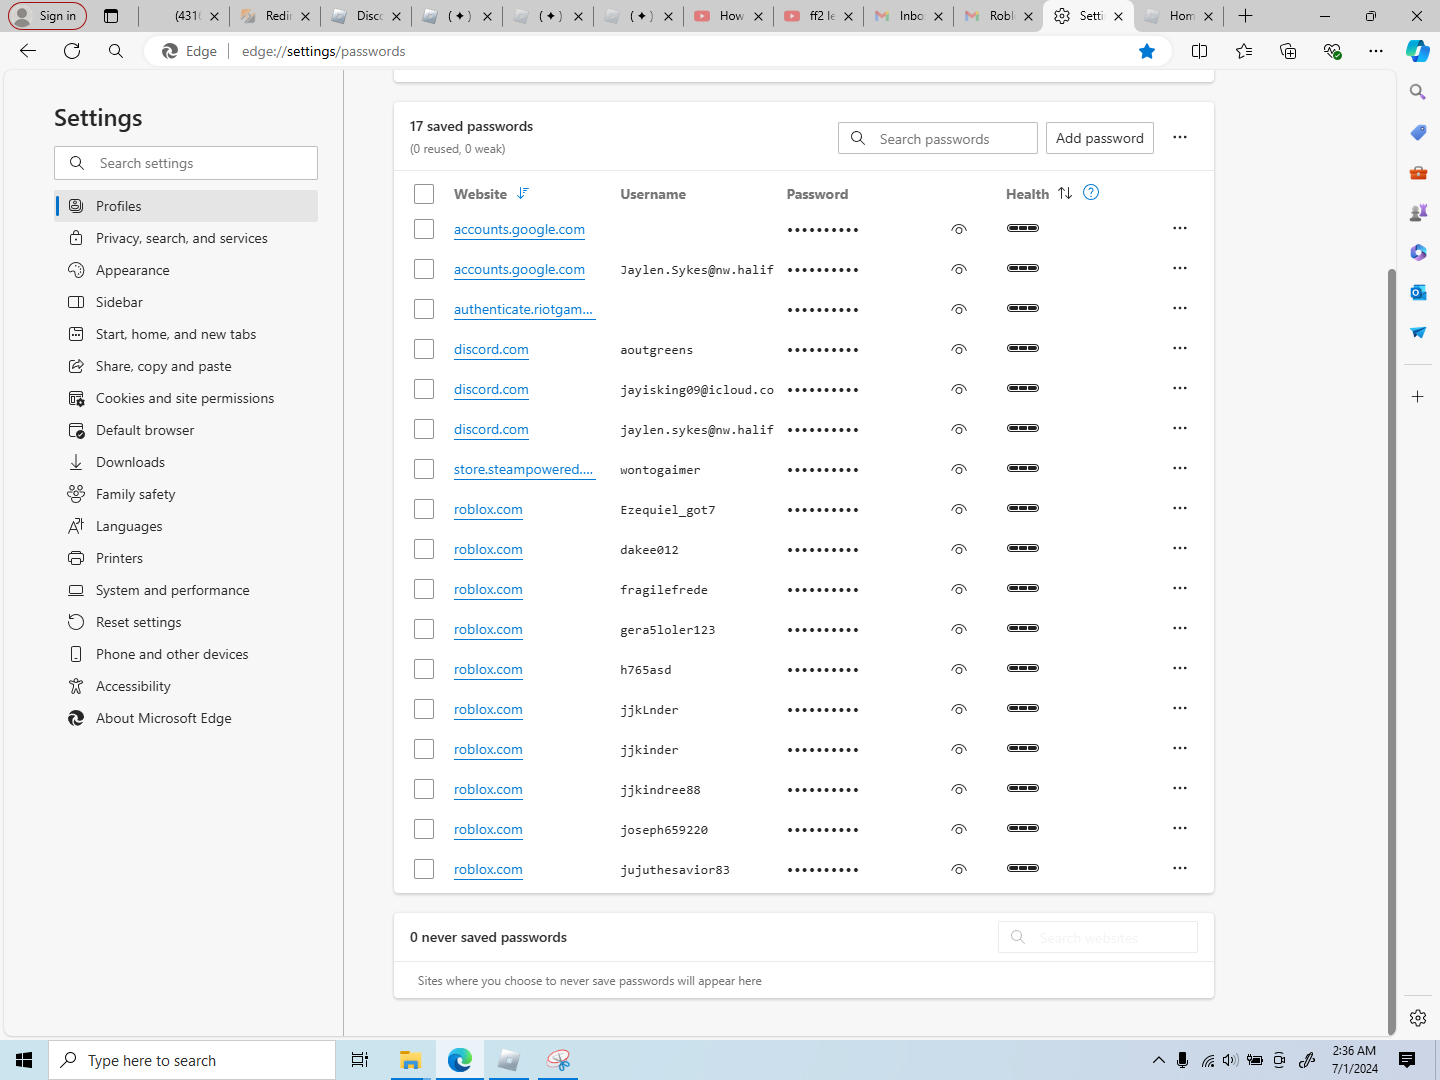Viewport: 1440px width, 1080px height.
Task: Click the page vertical scrollbar
Action: tap(1391, 650)
